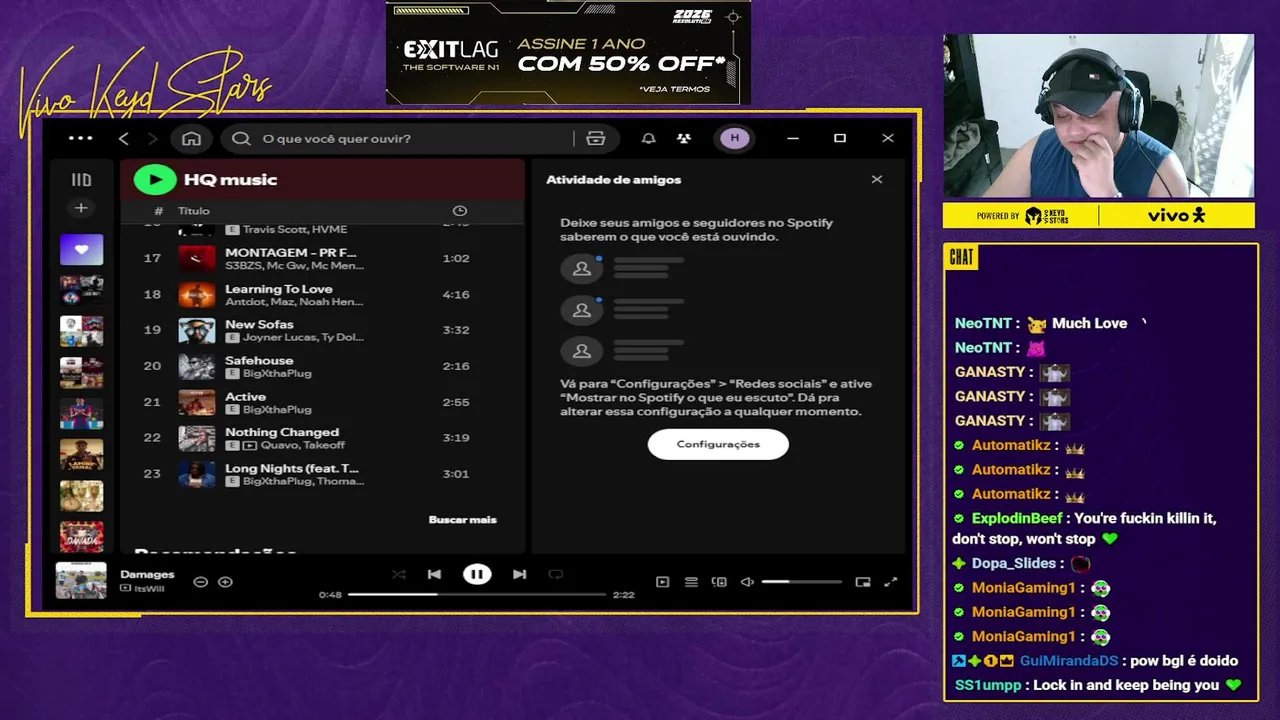The width and height of the screenshot is (1280, 720).
Task: Sort by duration clock icon
Action: [x=460, y=211]
